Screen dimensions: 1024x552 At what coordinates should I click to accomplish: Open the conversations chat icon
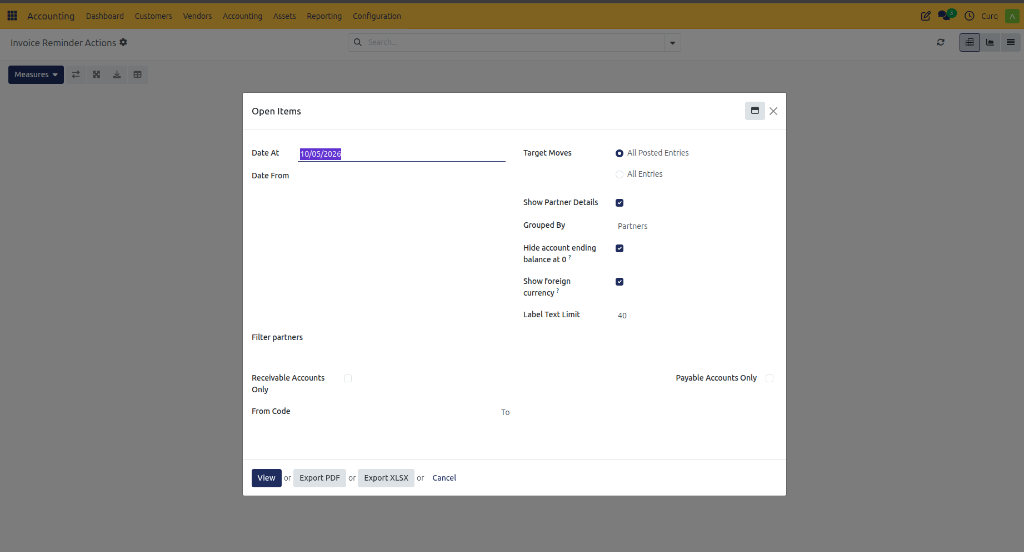click(946, 15)
